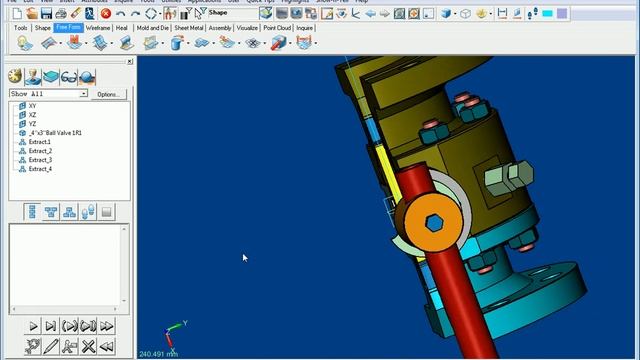Screen dimensions: 640x360
Task: Click the lower panel vertical scrollbar
Action: (124, 265)
